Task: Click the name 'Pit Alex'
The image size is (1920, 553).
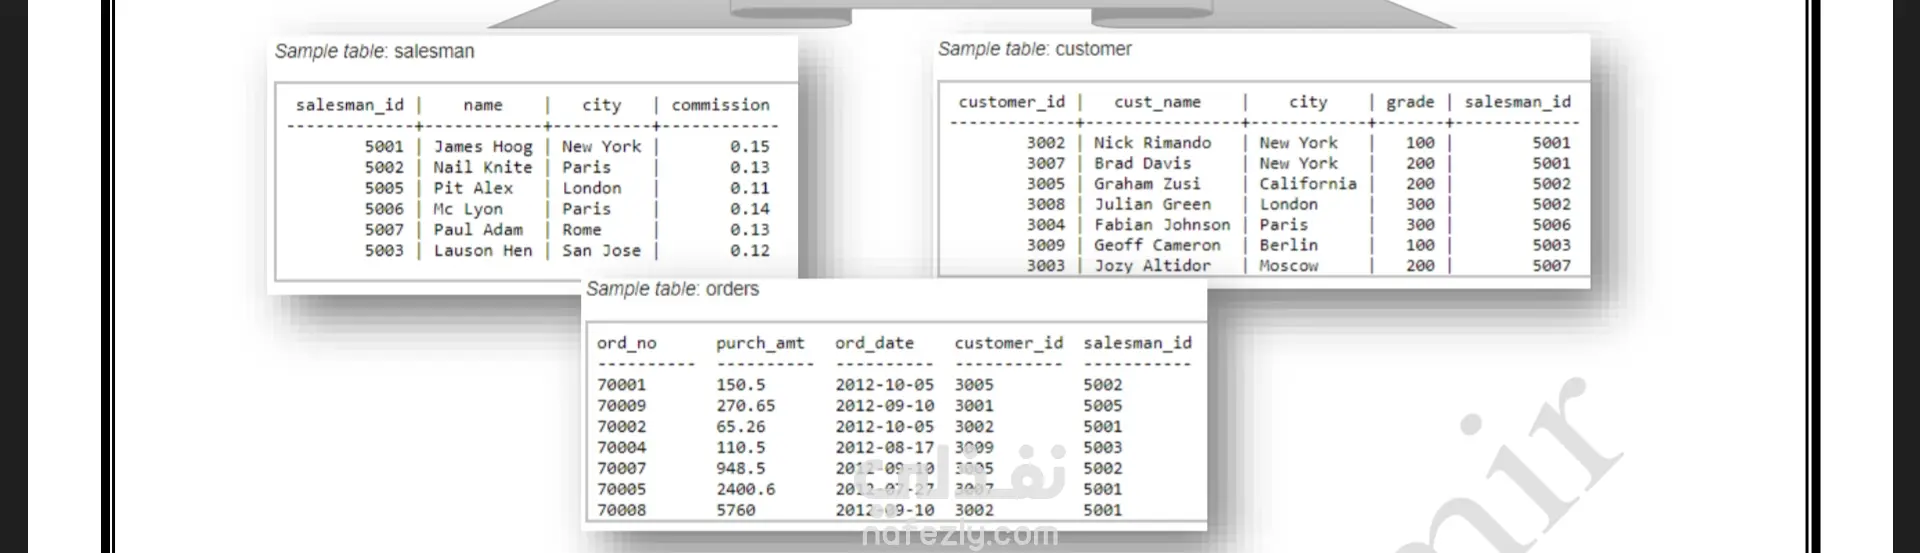Action: tap(473, 188)
